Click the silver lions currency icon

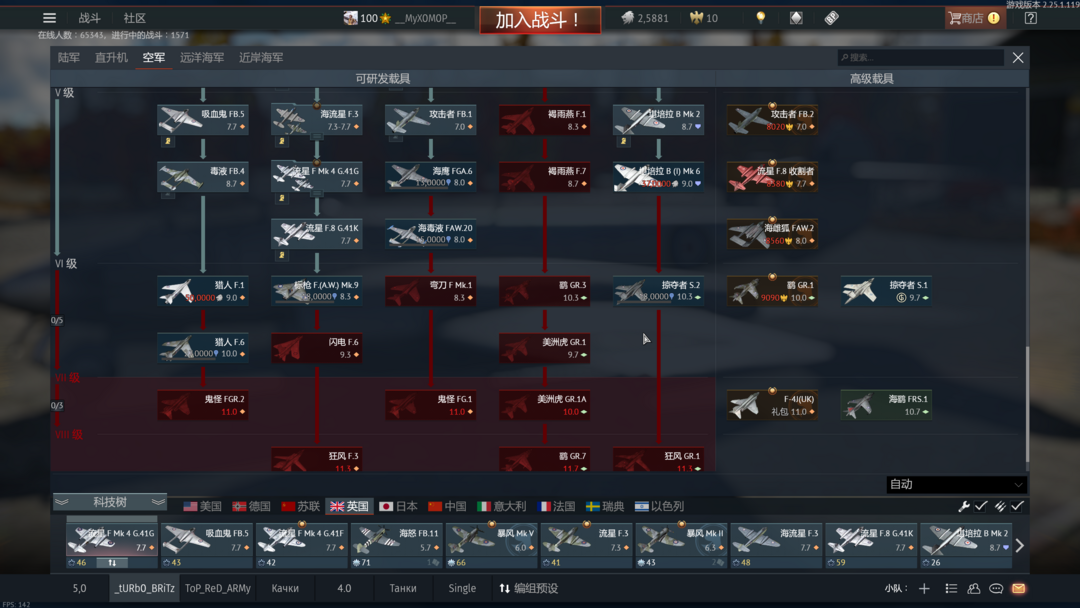tap(627, 18)
